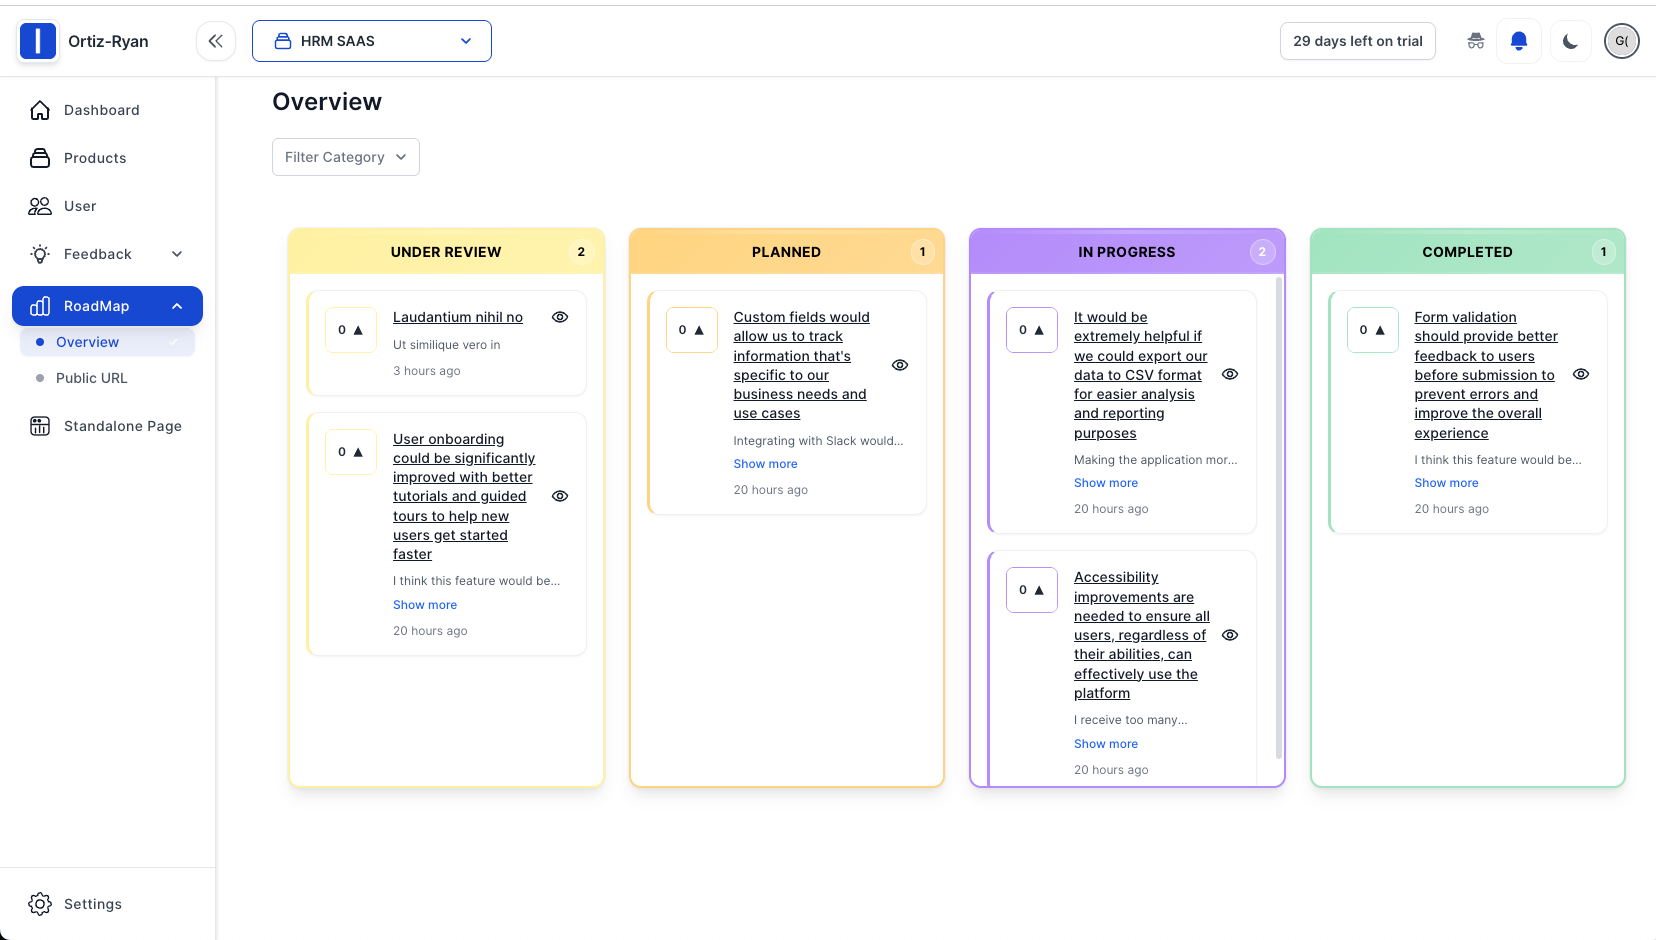Screen dimensions: 1656x940
Task: Open the Filter Category dropdown
Action: 345,157
